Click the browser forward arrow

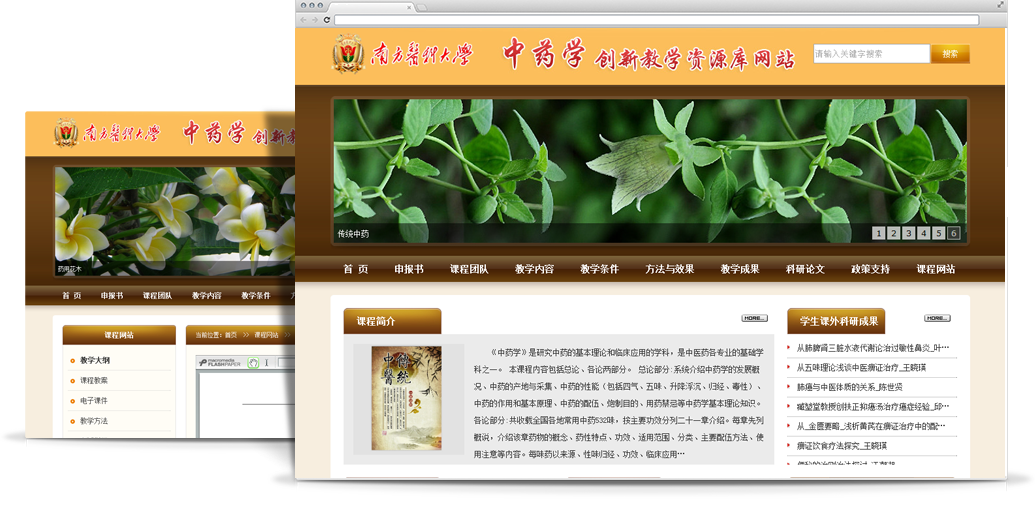pyautogui.click(x=315, y=20)
